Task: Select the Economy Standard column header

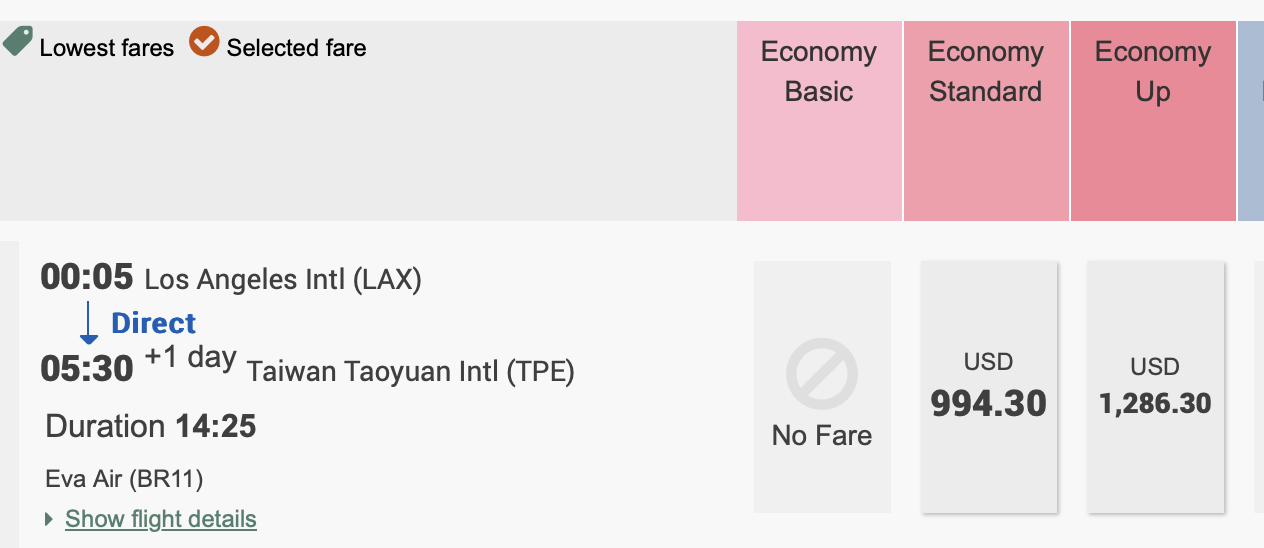Action: (986, 72)
